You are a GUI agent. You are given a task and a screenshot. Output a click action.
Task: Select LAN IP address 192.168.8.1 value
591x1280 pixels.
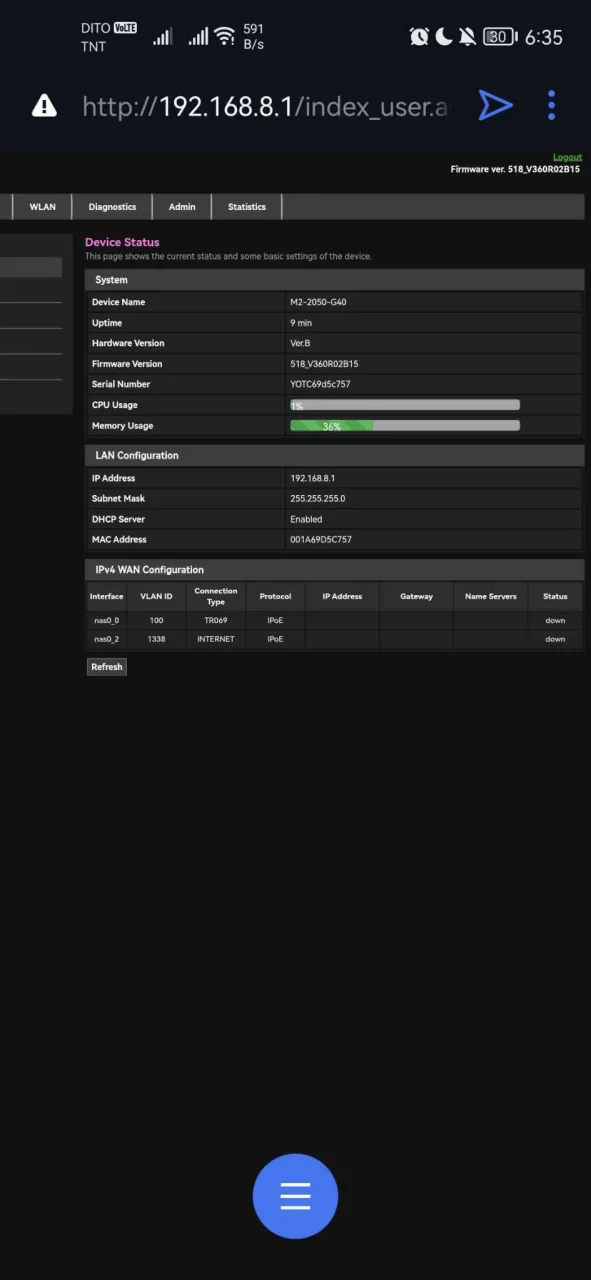coord(312,478)
